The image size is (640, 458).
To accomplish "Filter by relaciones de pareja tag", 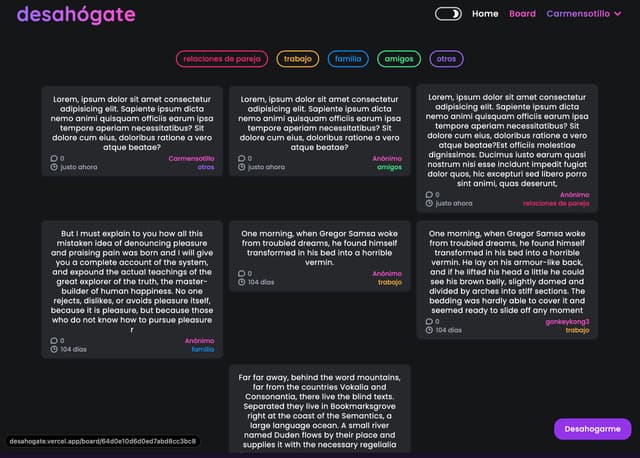I will (x=222, y=59).
